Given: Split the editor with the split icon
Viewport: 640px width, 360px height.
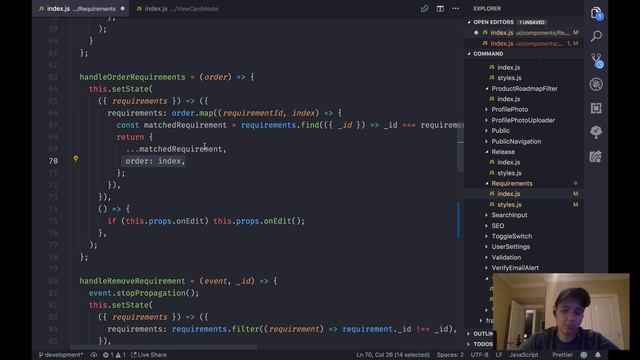Looking at the screenshot, I should point(440,9).
